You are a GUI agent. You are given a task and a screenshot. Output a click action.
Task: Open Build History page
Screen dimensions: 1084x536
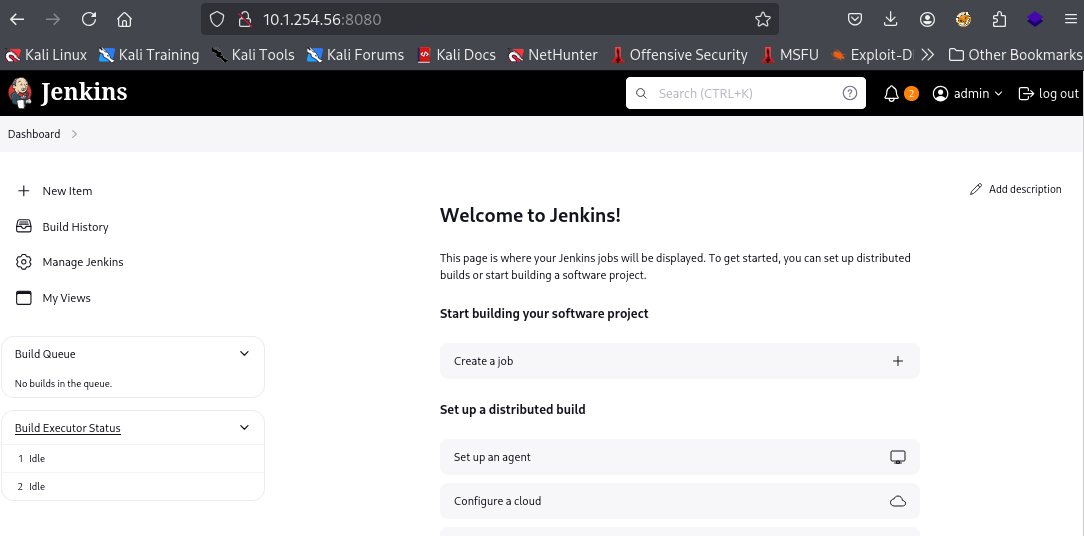[x=75, y=227]
